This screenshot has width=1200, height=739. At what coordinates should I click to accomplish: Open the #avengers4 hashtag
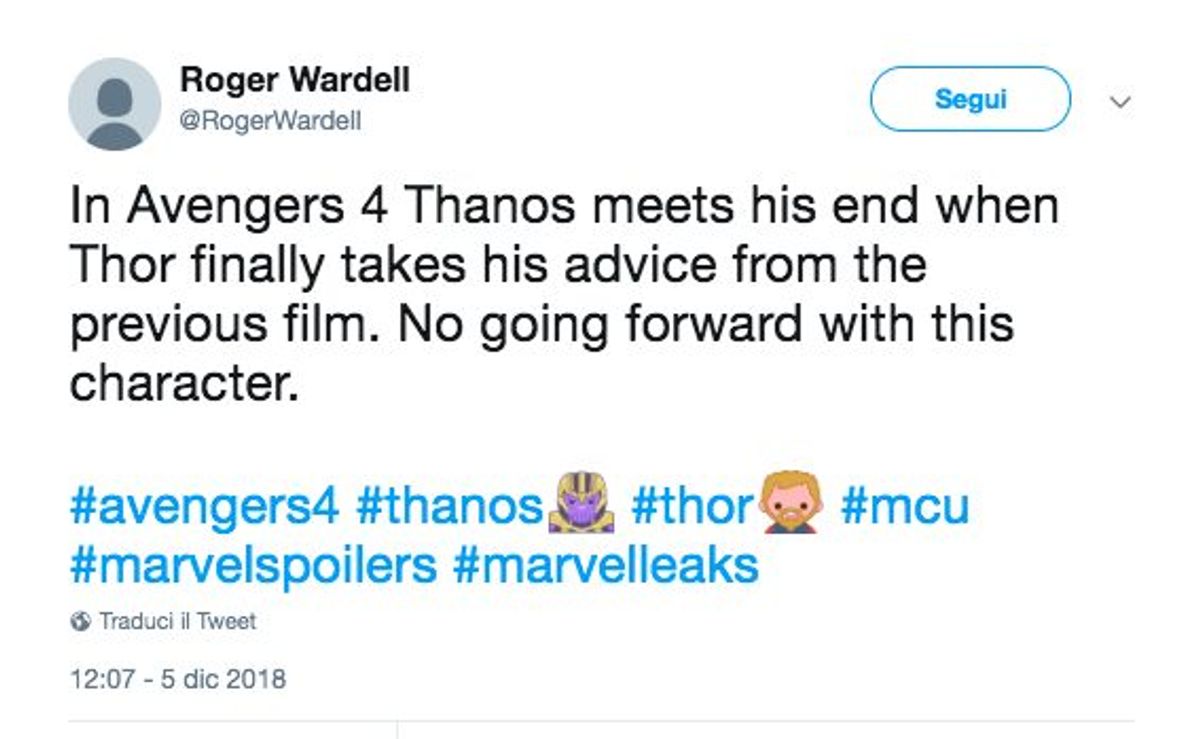tap(205, 507)
